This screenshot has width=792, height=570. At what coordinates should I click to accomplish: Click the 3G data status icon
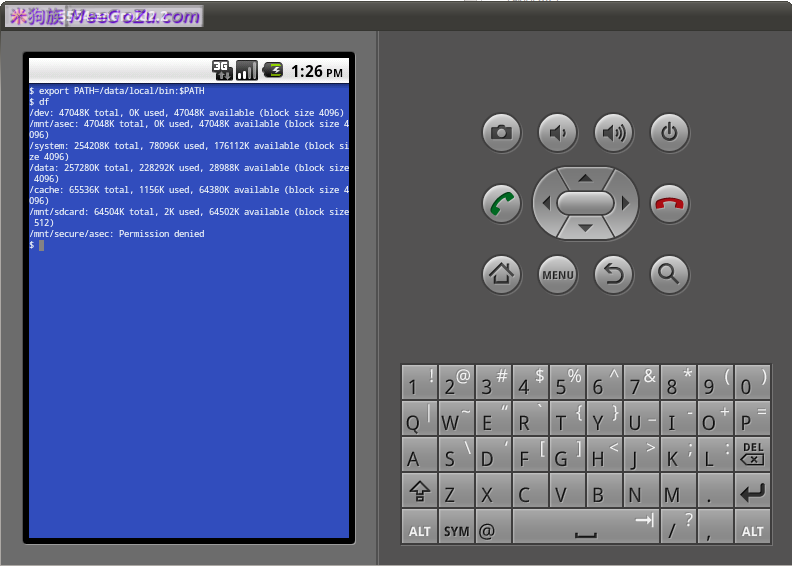(222, 70)
